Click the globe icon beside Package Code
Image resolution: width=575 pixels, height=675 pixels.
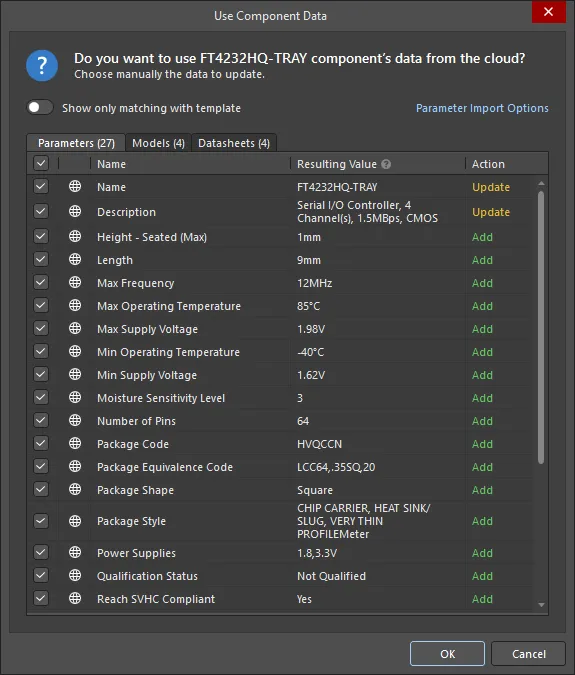point(75,443)
